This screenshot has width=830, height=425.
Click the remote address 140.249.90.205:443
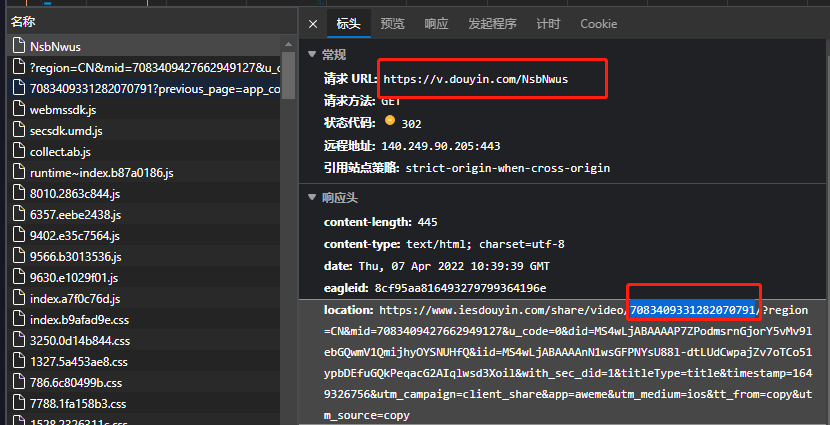[440, 146]
